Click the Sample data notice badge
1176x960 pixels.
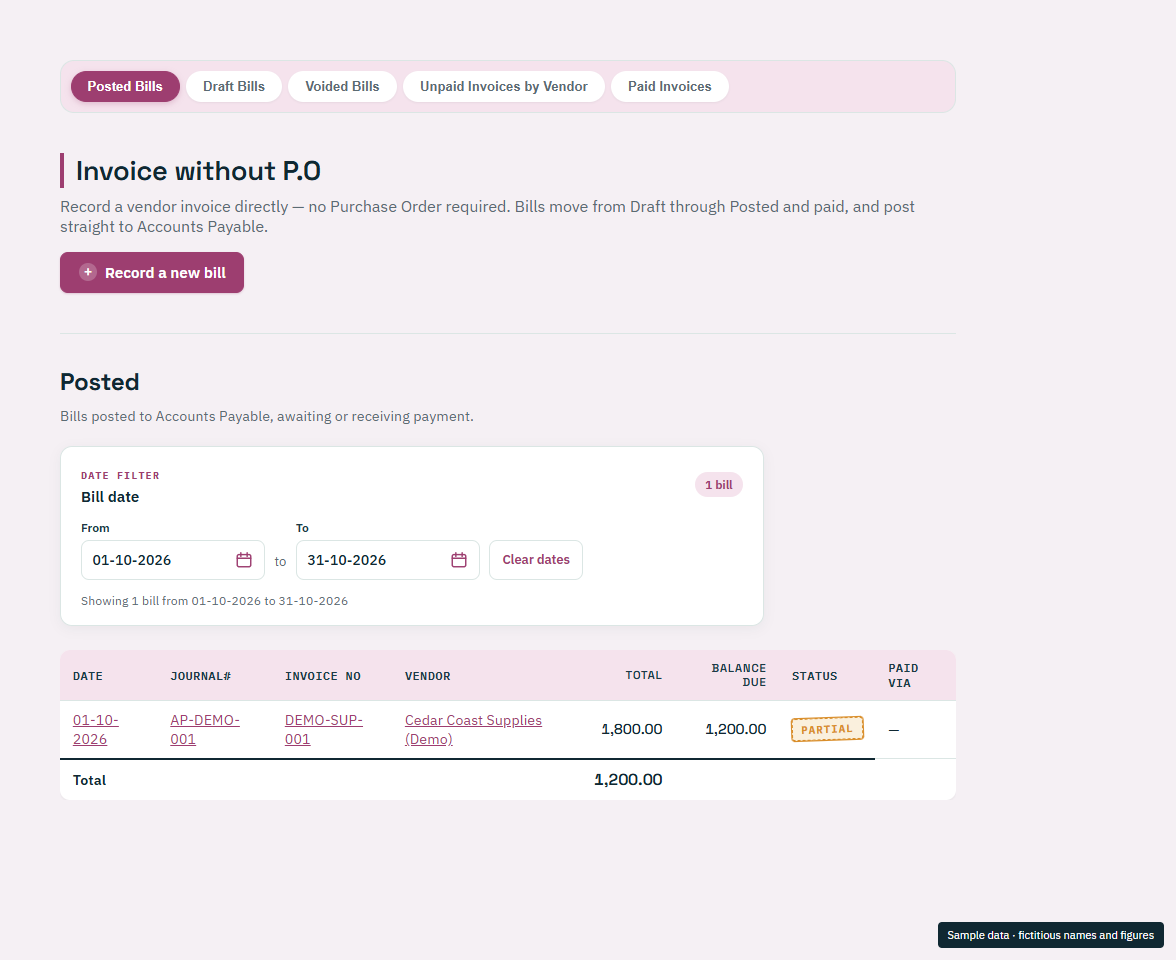pyautogui.click(x=1050, y=935)
